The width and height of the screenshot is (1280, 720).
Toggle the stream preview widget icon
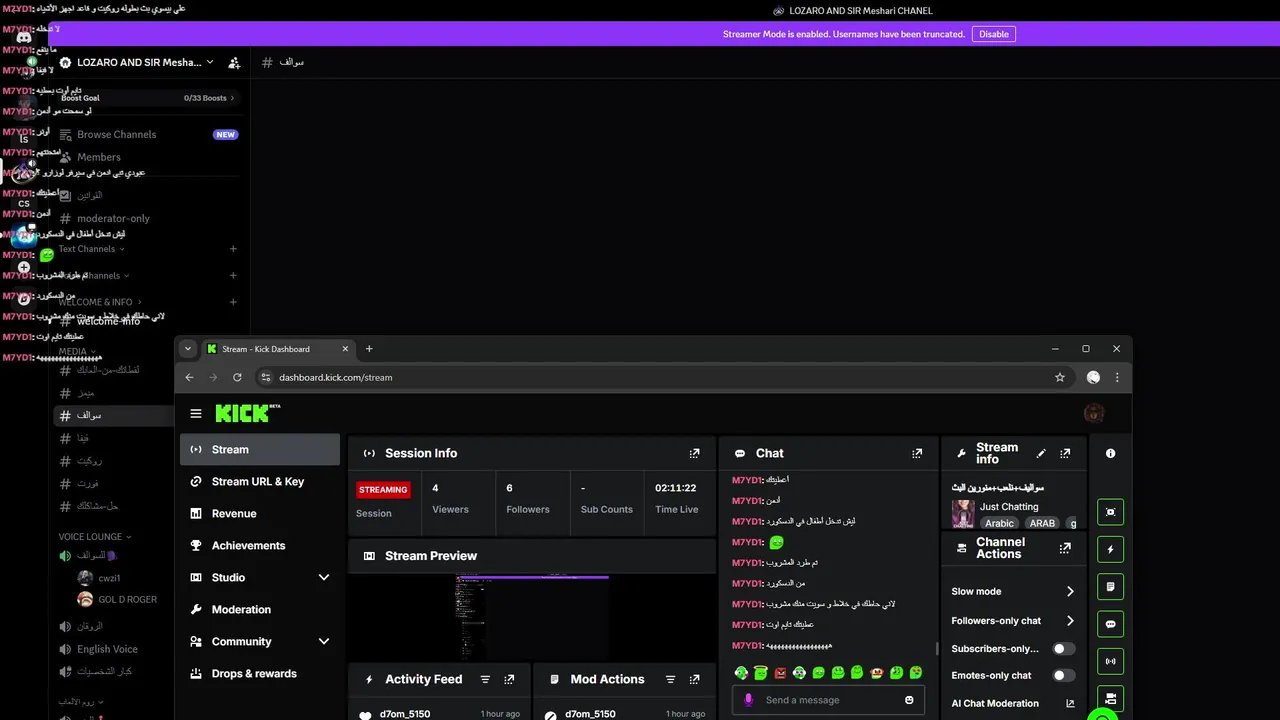pos(1110,512)
